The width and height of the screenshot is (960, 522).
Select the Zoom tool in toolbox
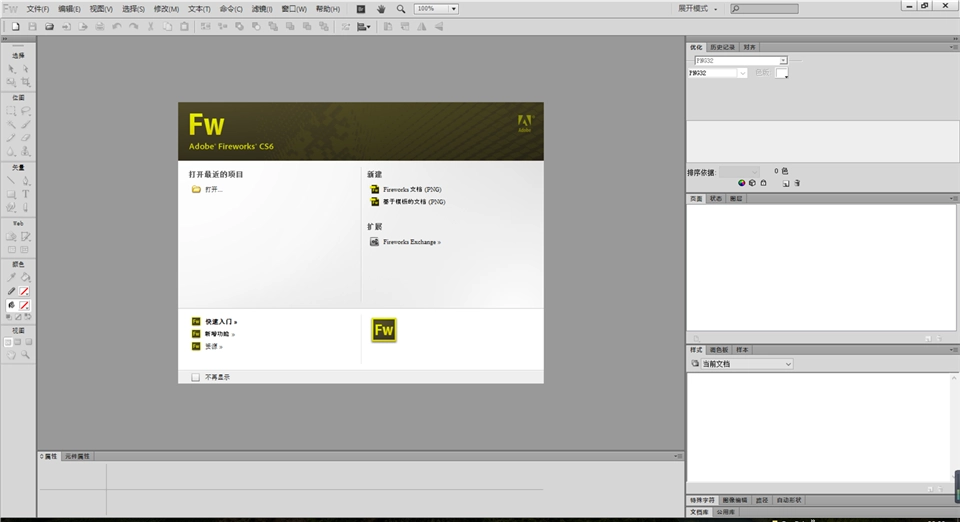point(26,355)
